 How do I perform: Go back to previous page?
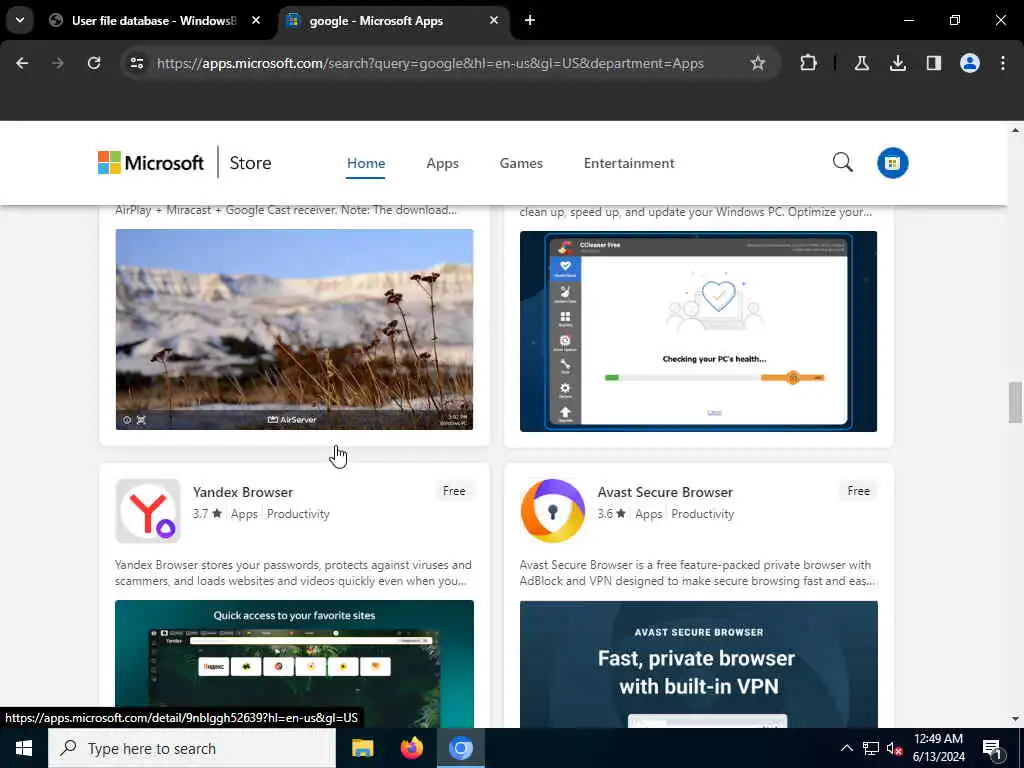click(x=22, y=63)
